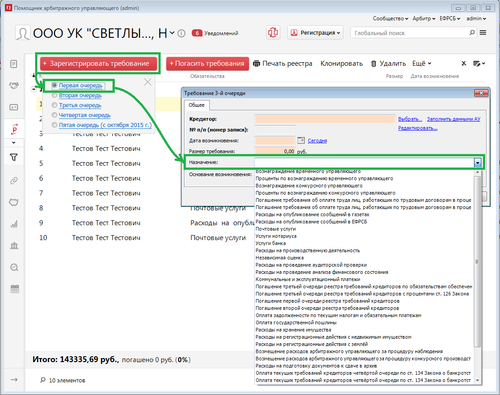The width and height of the screenshot is (500, 395).
Task: Open the magnifier analysis icon in sidebar
Action: (14, 267)
